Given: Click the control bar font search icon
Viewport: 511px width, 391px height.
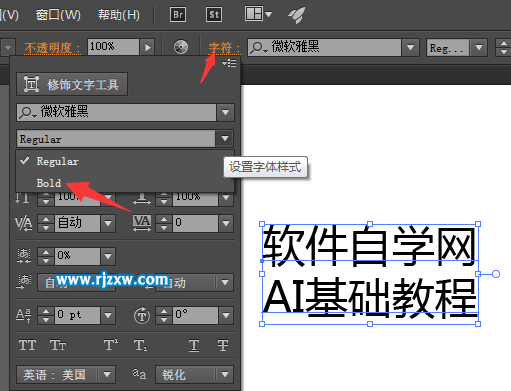Looking at the screenshot, I should pos(259,48).
